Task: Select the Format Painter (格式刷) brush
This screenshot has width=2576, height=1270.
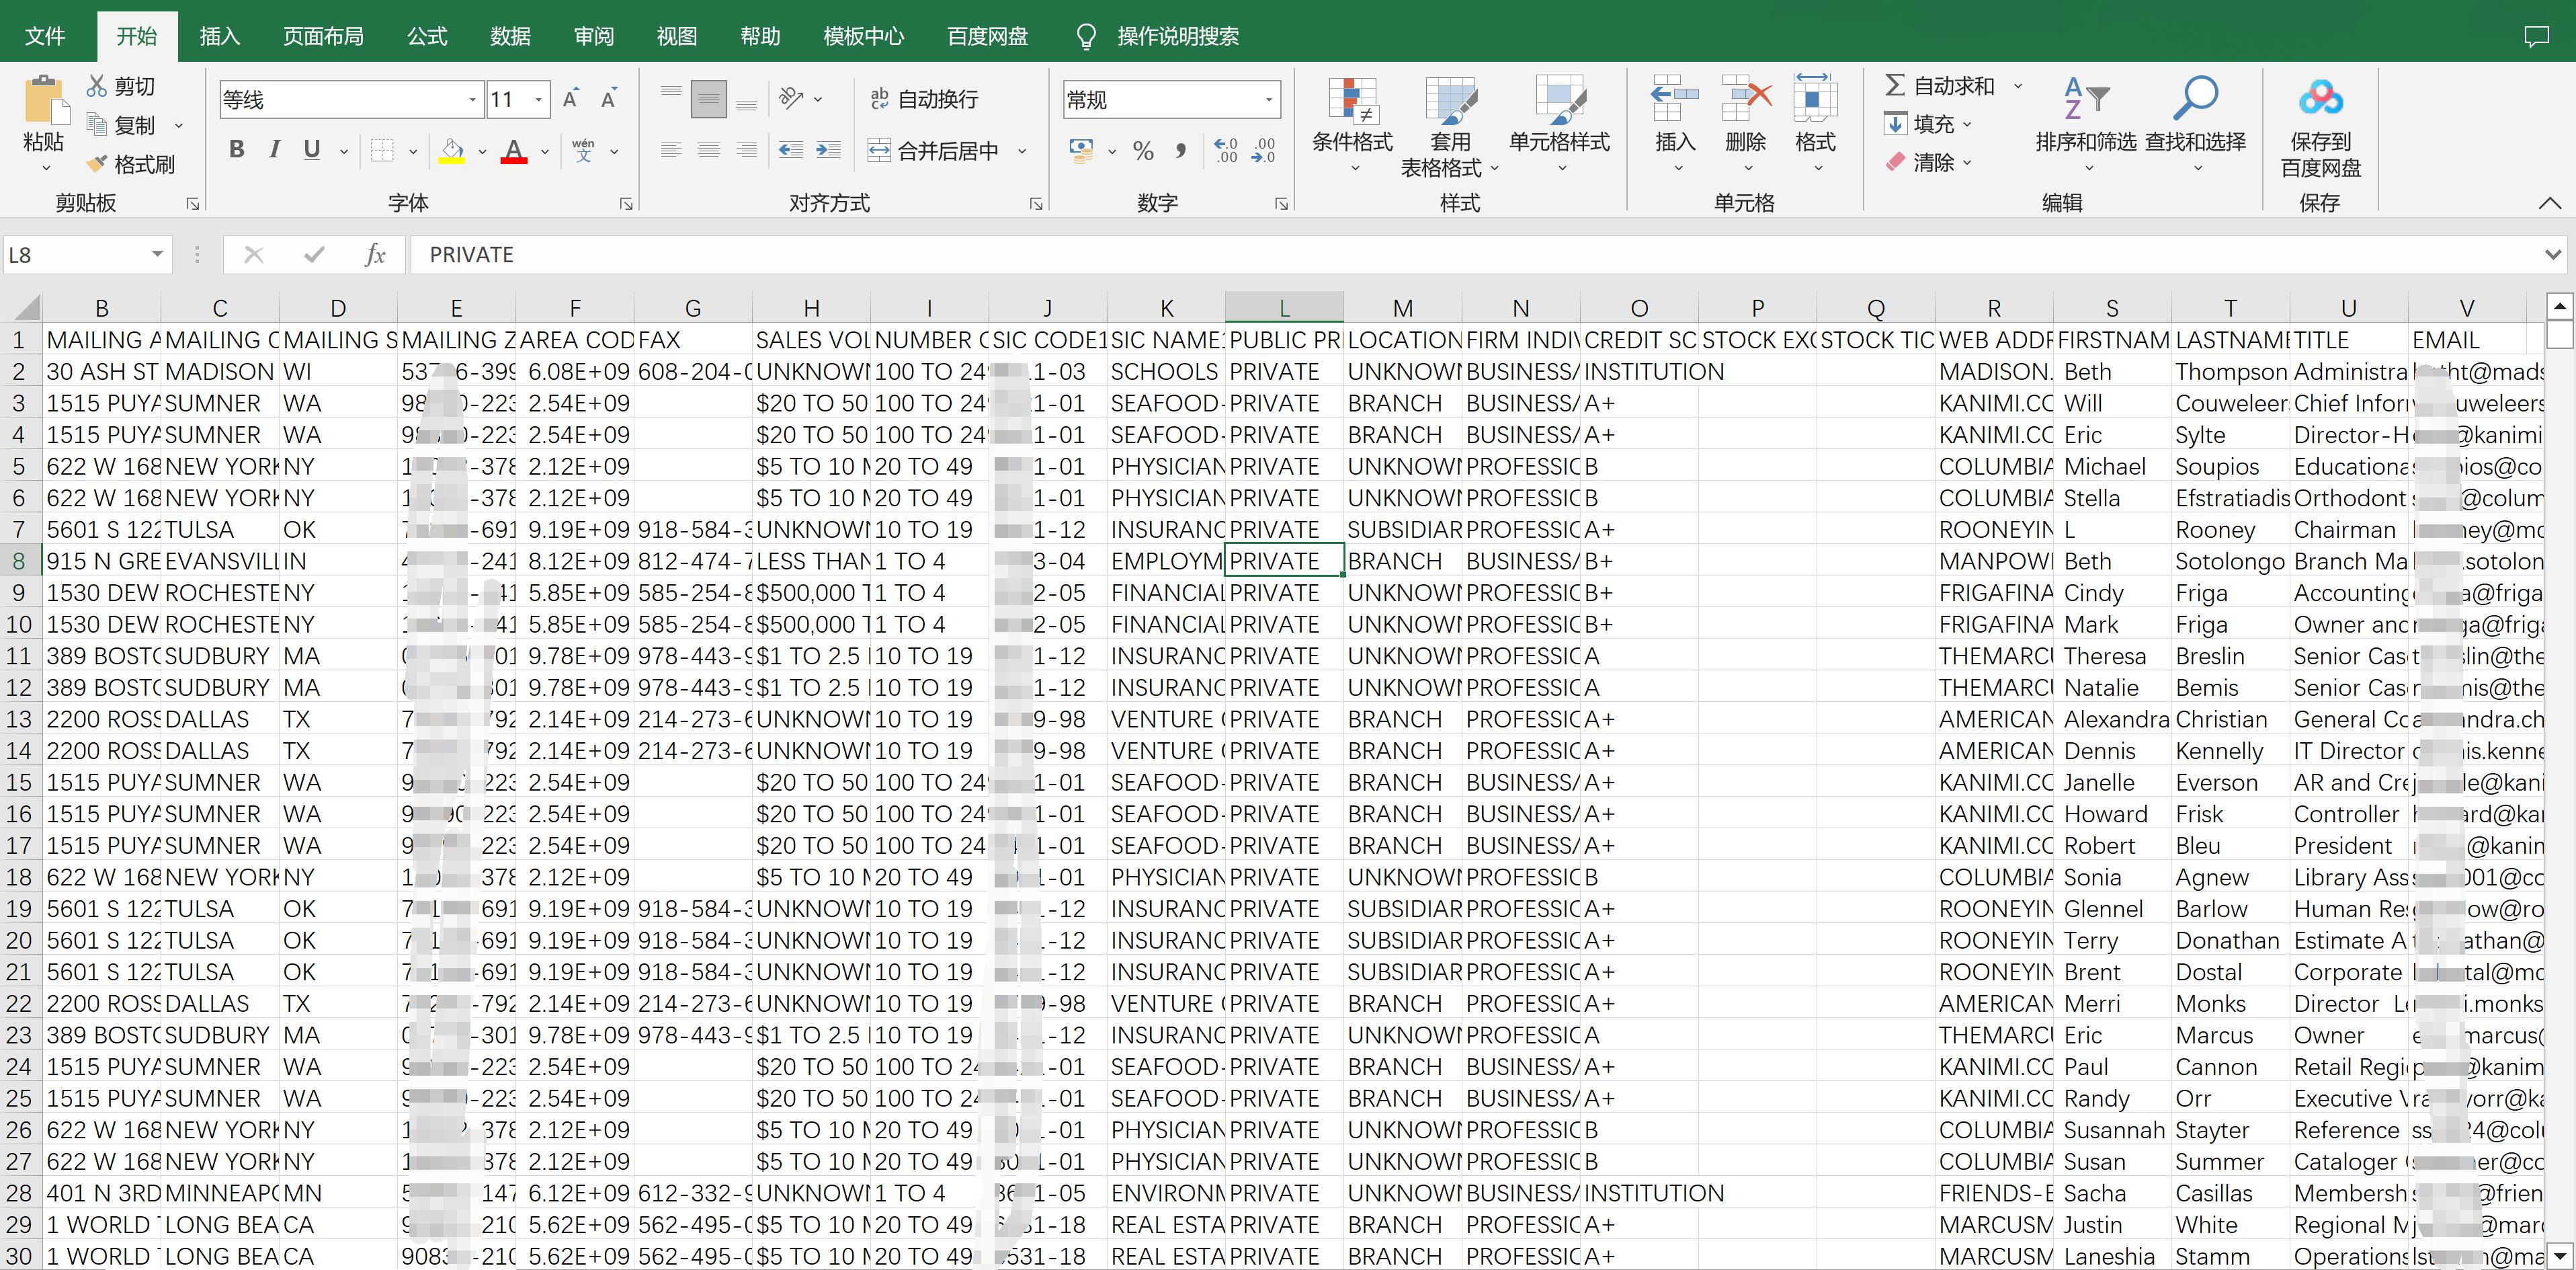Action: (97, 163)
